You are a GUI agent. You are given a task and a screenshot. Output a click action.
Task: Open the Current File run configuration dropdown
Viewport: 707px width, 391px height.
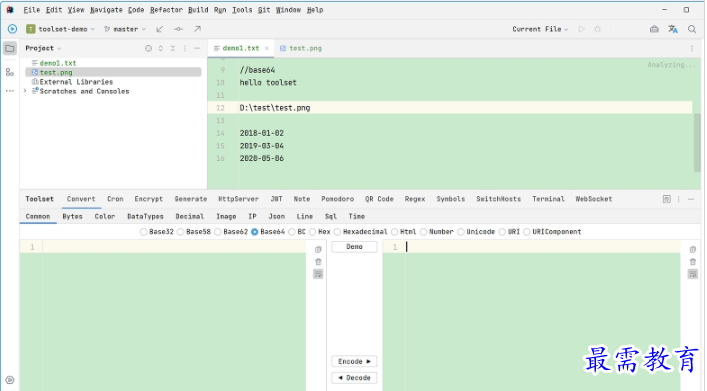coord(540,29)
